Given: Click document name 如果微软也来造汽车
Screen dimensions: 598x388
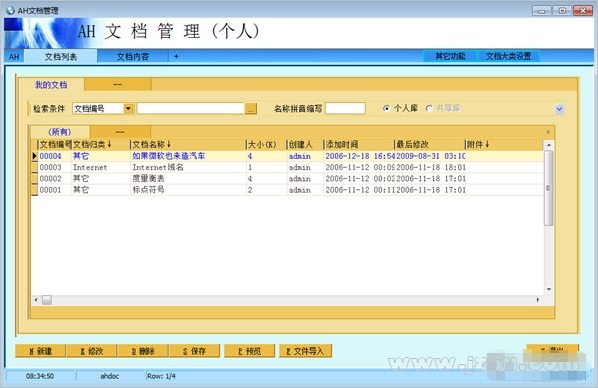Looking at the screenshot, I should [169, 156].
